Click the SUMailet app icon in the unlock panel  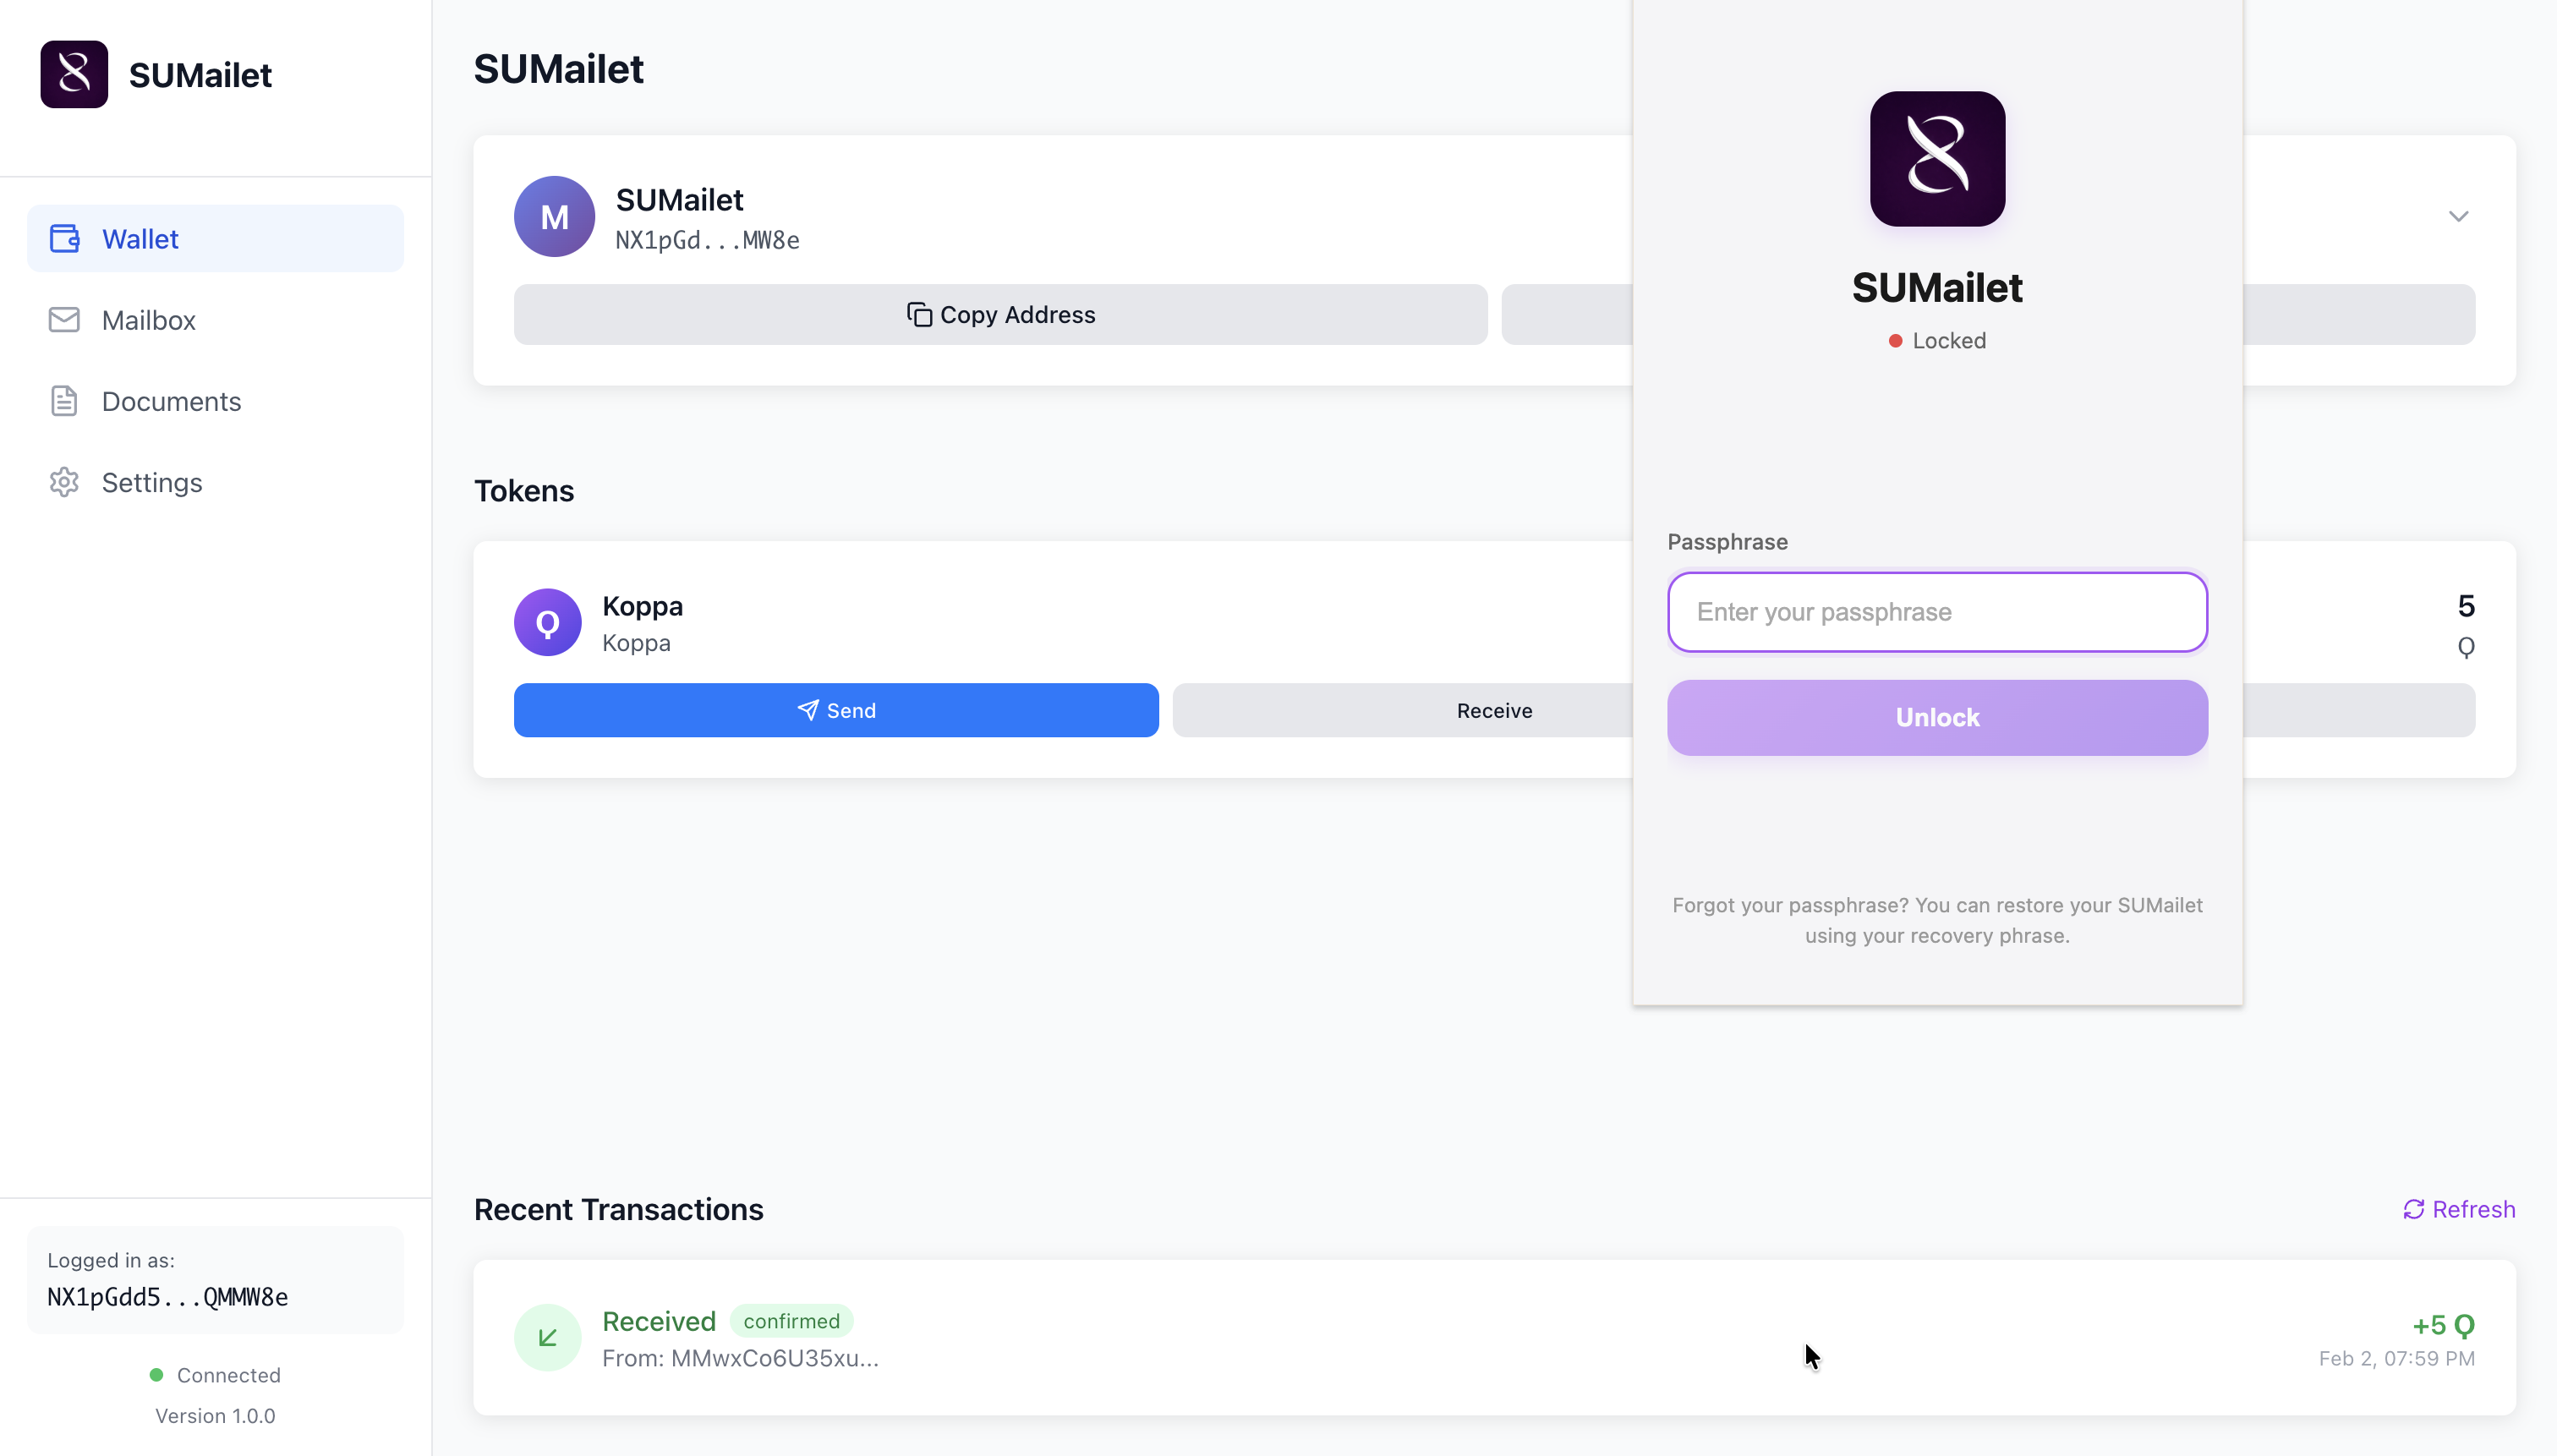(1937, 159)
